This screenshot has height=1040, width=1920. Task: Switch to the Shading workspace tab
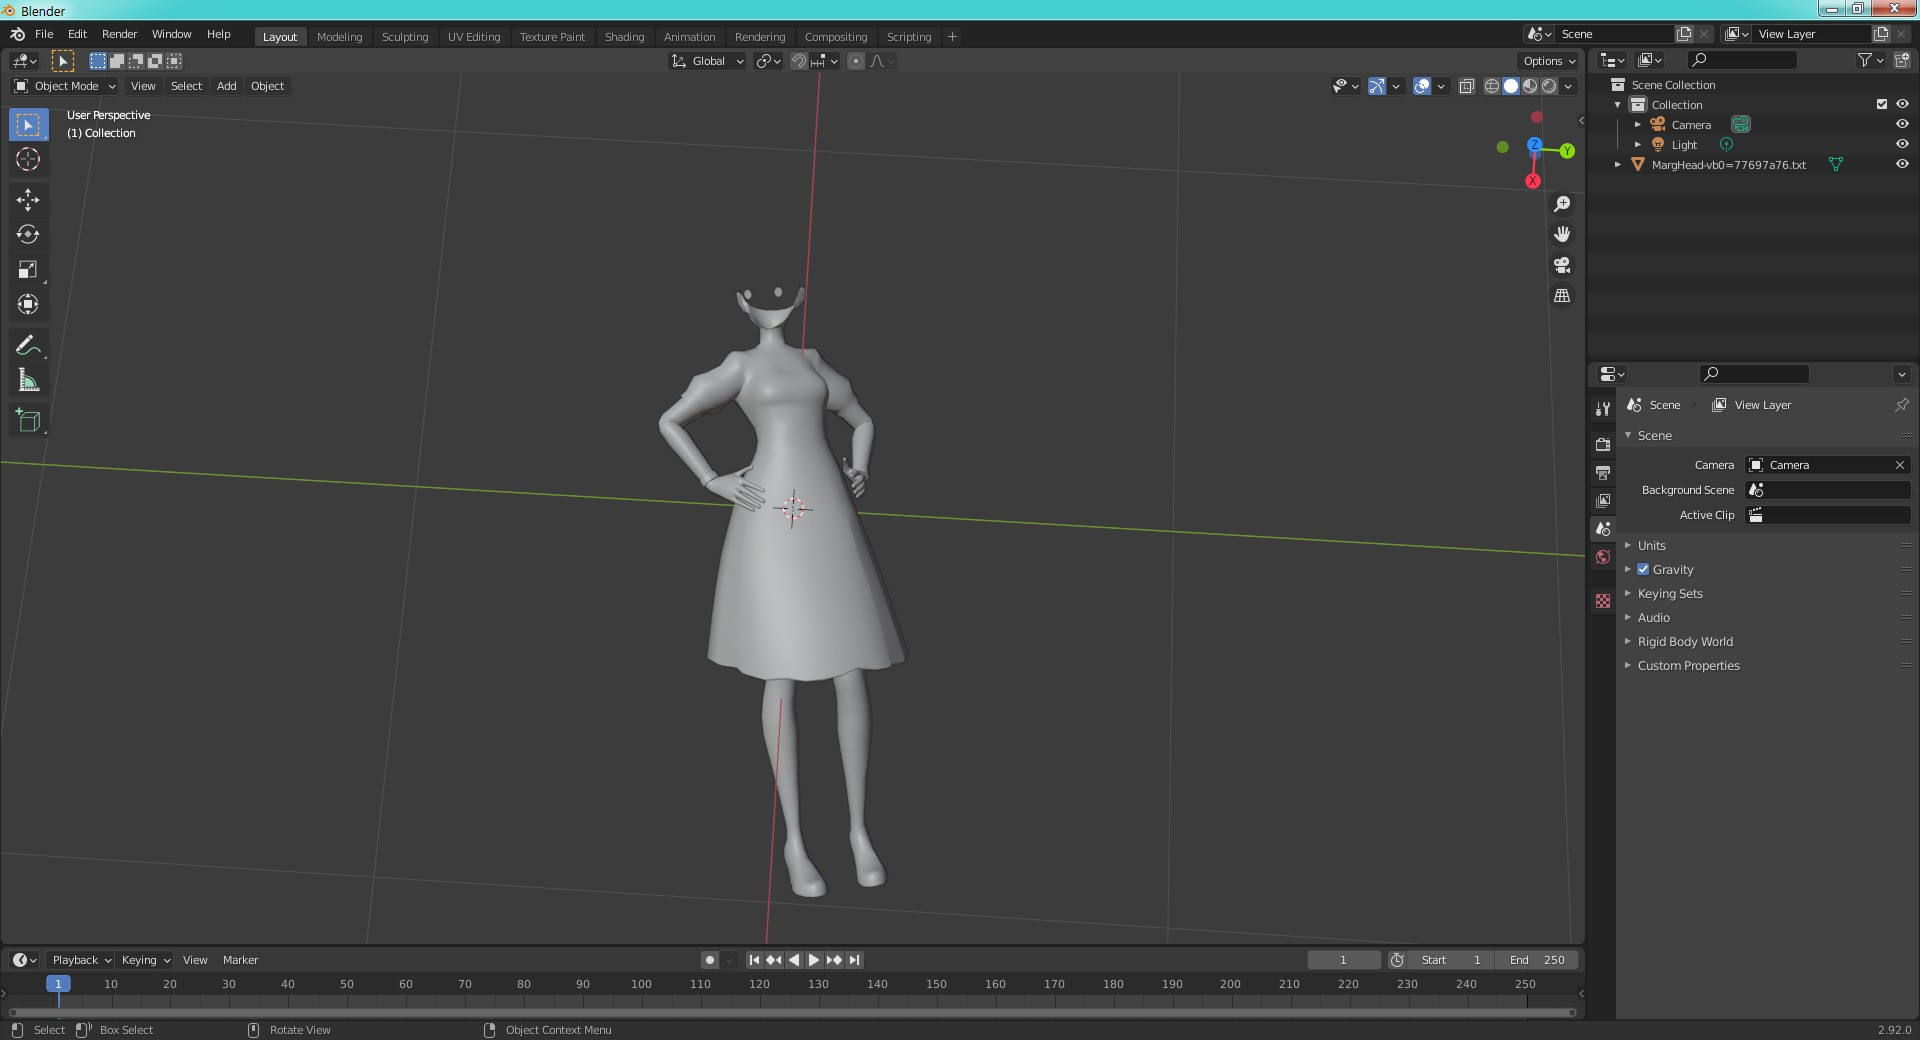click(x=624, y=37)
